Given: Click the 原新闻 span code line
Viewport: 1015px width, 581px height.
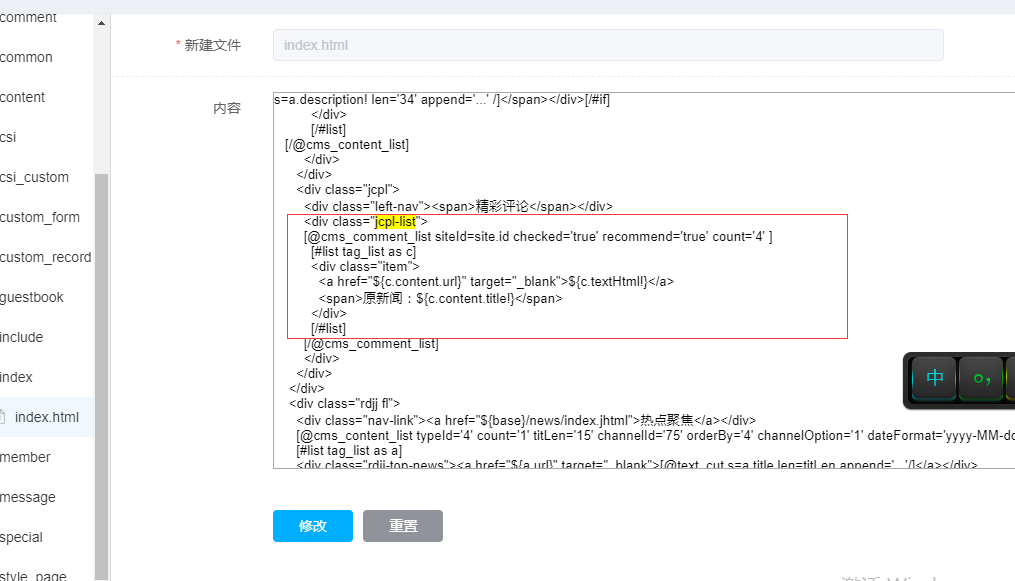Looking at the screenshot, I should pos(440,298).
